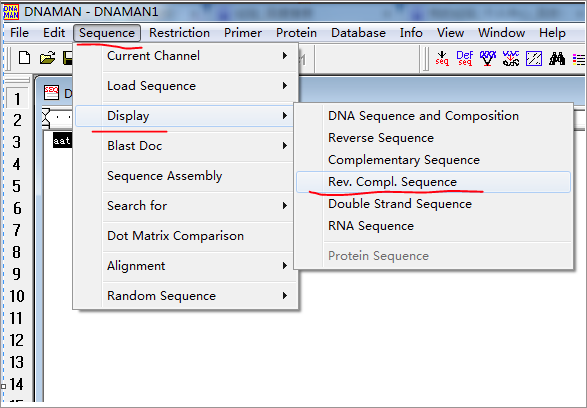Click the binoculars search icon

(557, 58)
